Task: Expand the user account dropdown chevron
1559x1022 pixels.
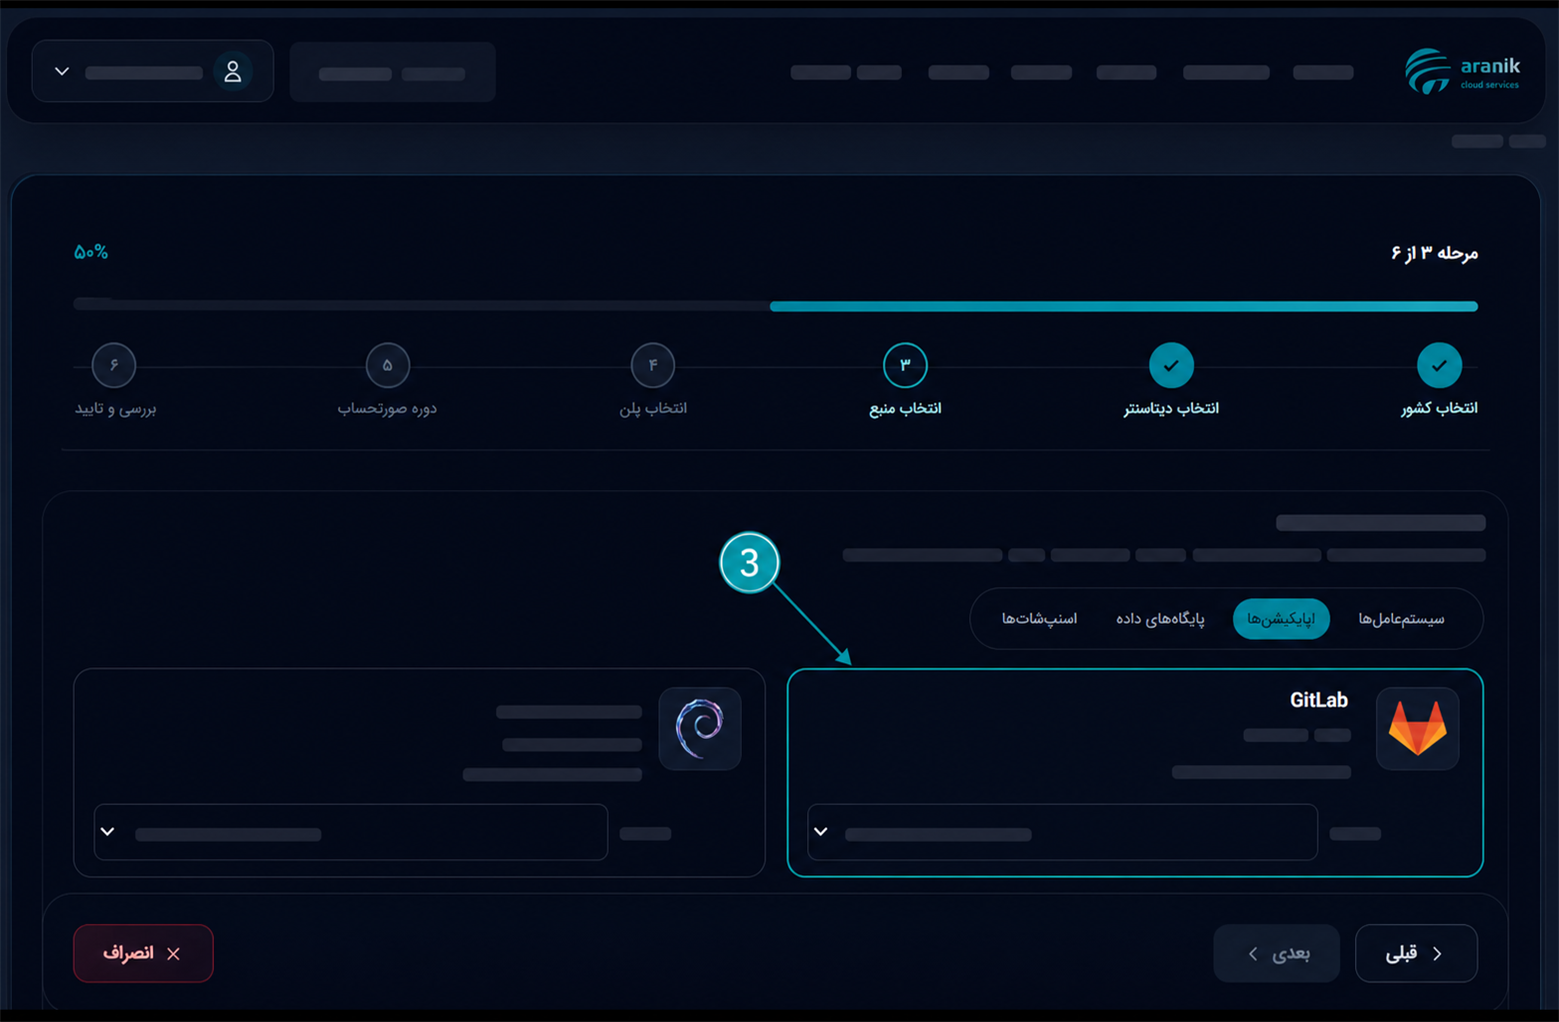Action: tap(62, 72)
